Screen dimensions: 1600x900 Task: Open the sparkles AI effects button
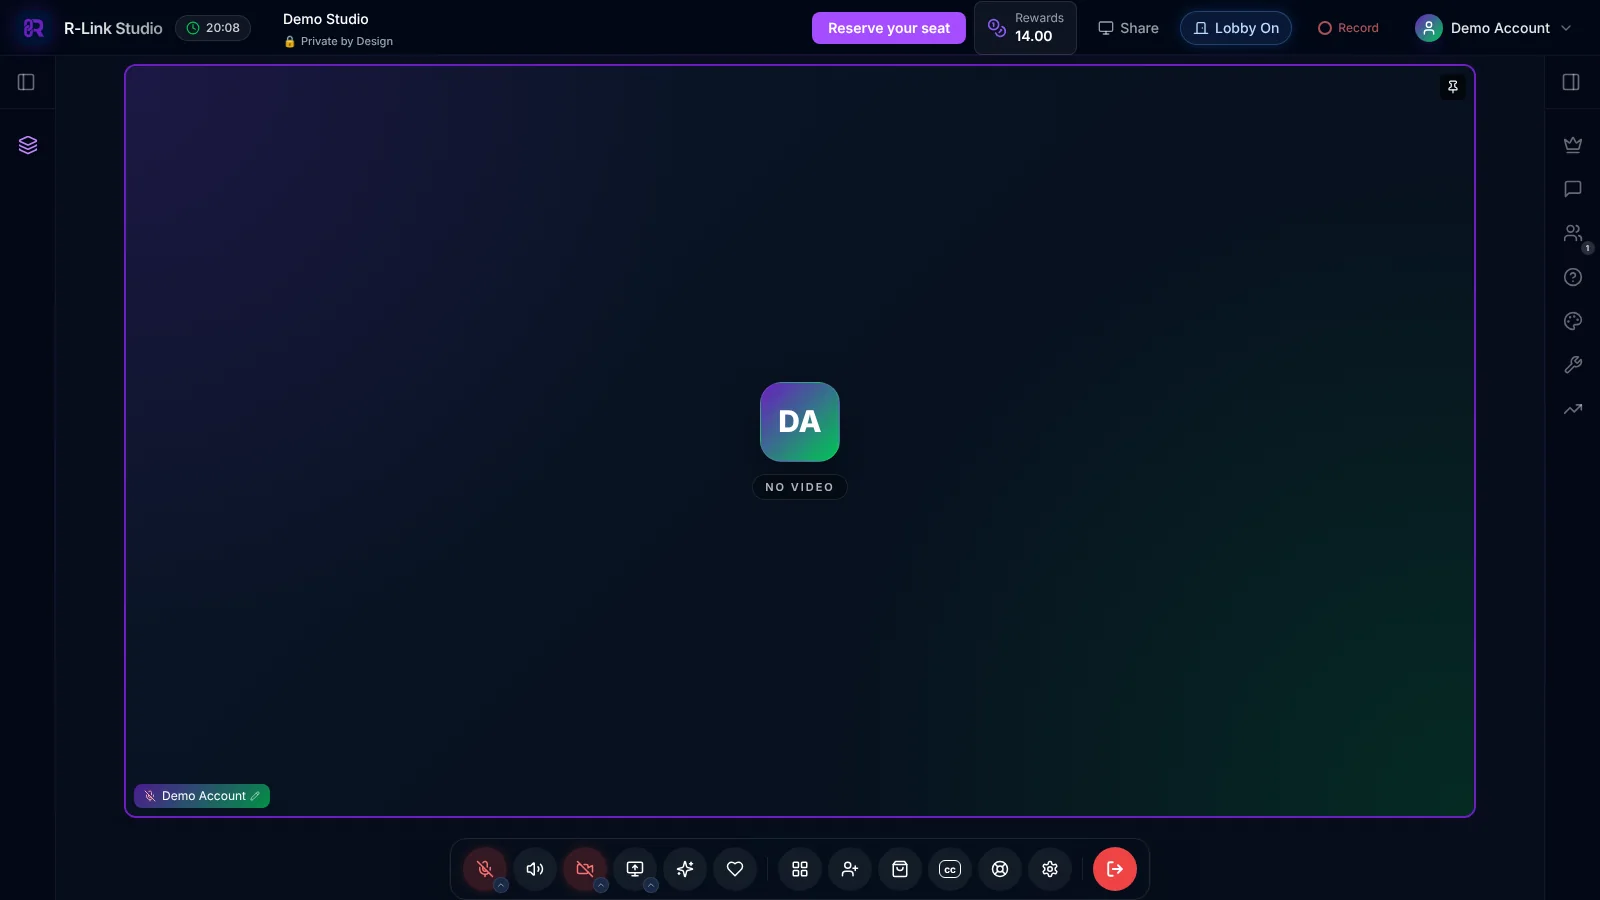[685, 869]
